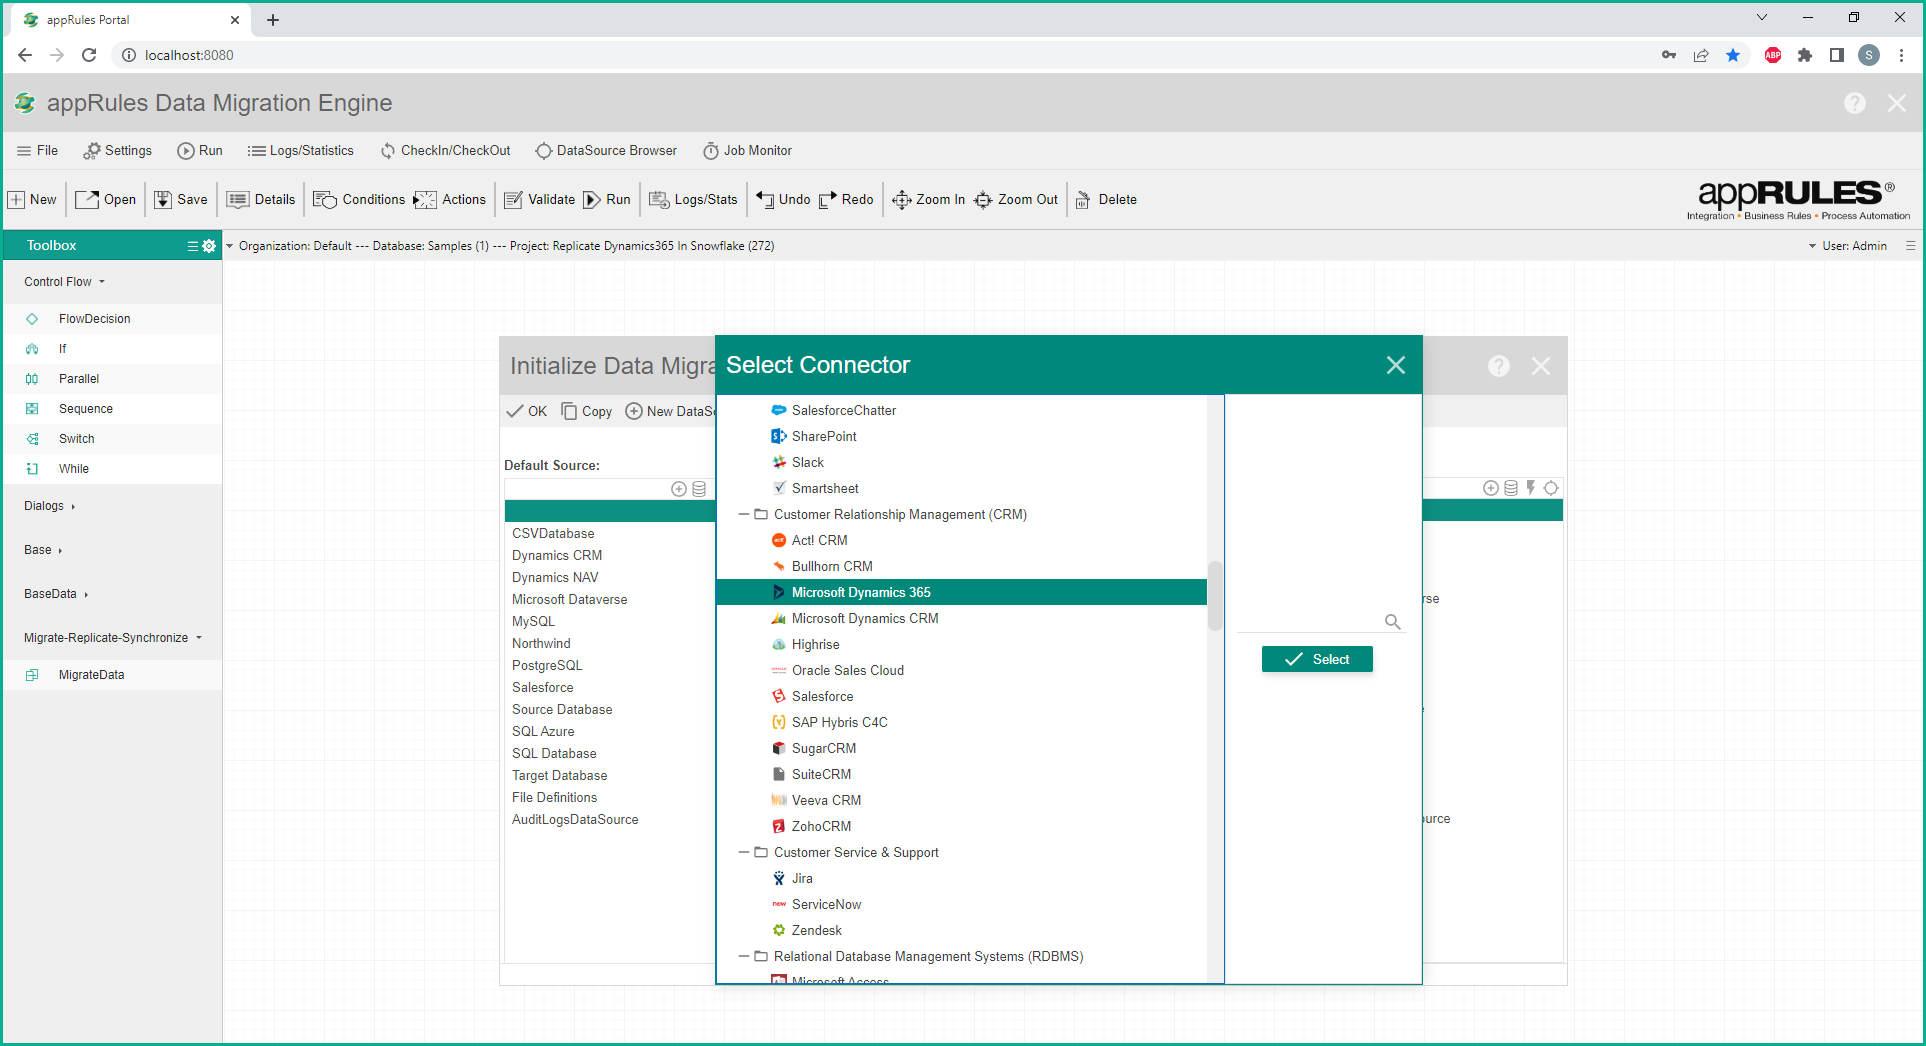Open the Job Monitor
1926x1046 pixels.
[x=747, y=151]
